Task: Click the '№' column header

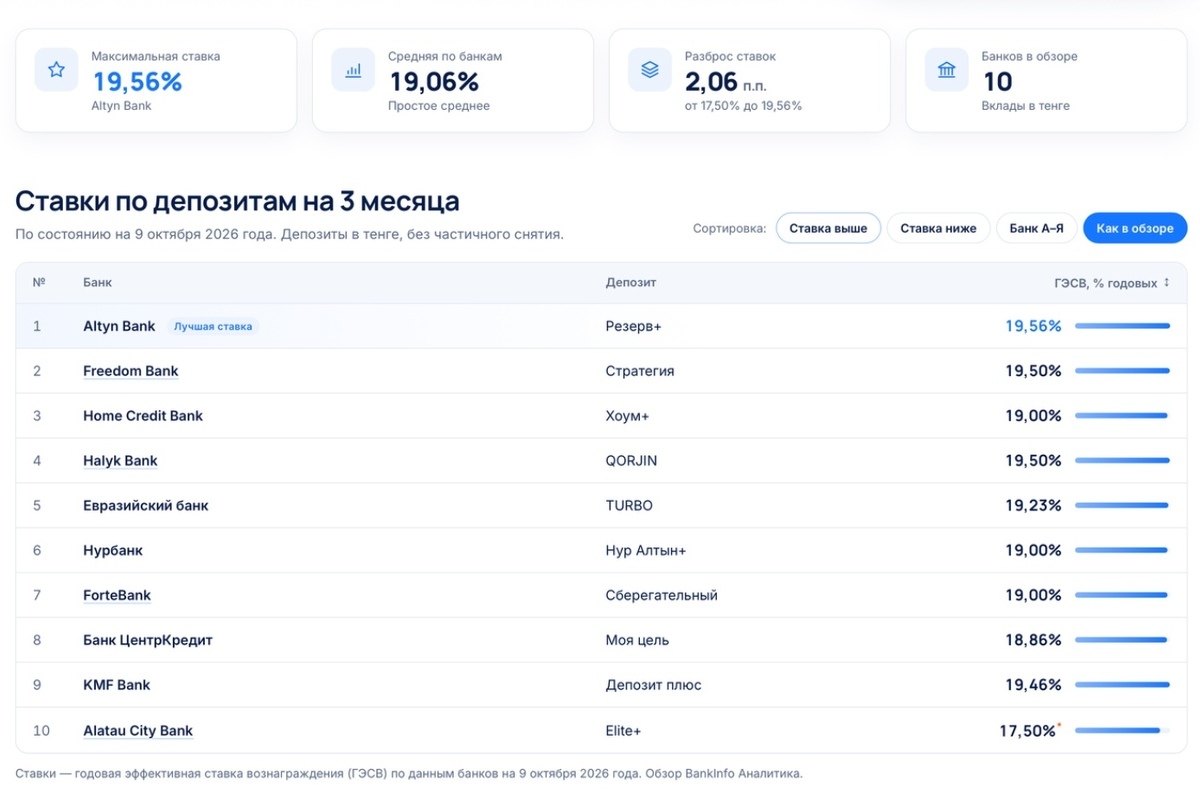Action: click(x=39, y=283)
